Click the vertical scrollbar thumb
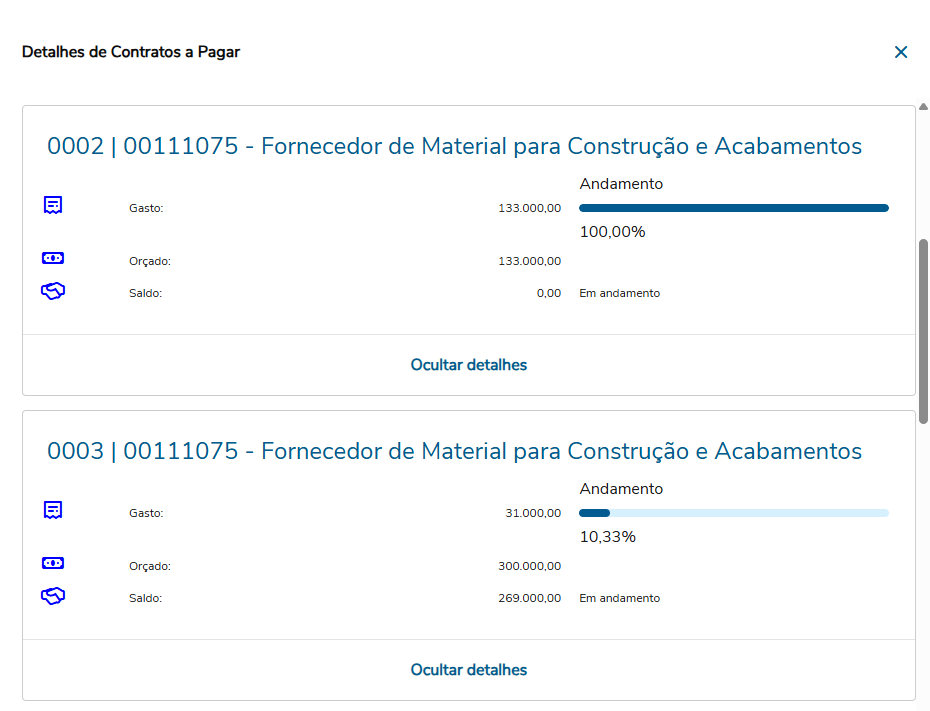 (924, 330)
